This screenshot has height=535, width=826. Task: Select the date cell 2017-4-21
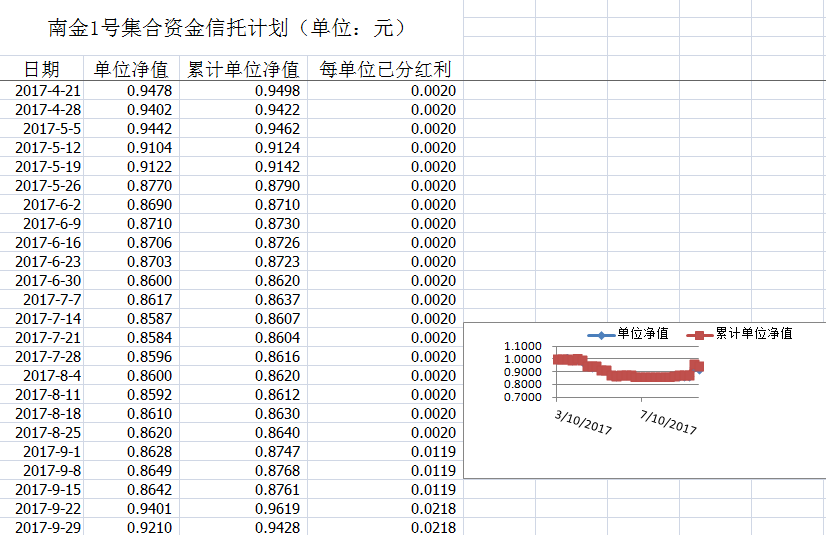[x=48, y=91]
